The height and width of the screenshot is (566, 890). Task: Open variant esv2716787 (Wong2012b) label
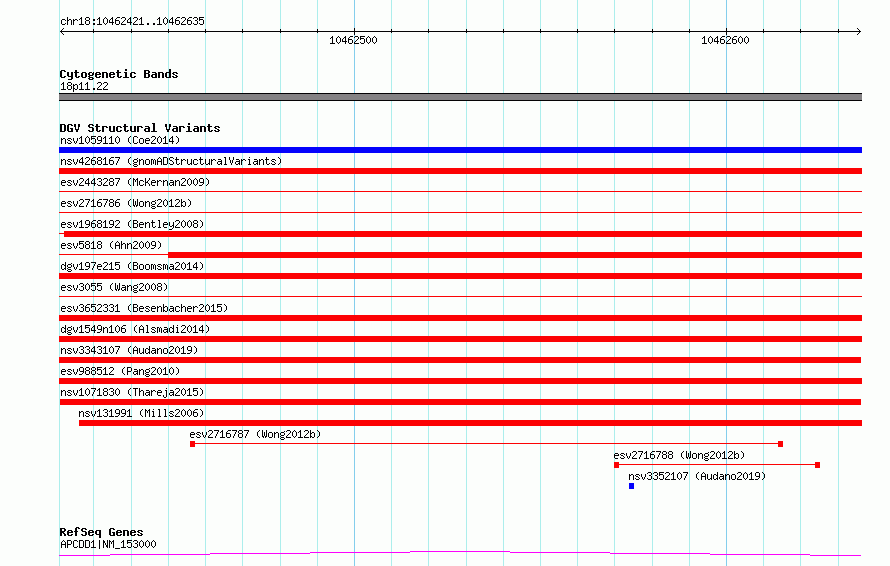255,434
